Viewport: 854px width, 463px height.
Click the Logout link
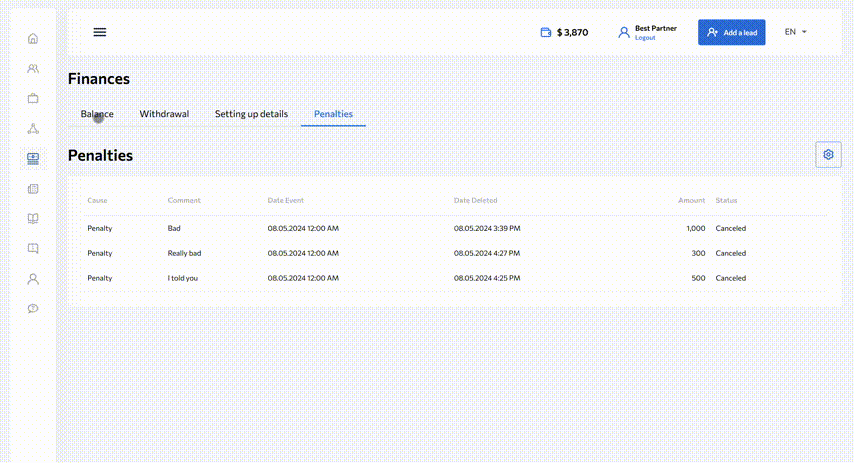(x=645, y=38)
